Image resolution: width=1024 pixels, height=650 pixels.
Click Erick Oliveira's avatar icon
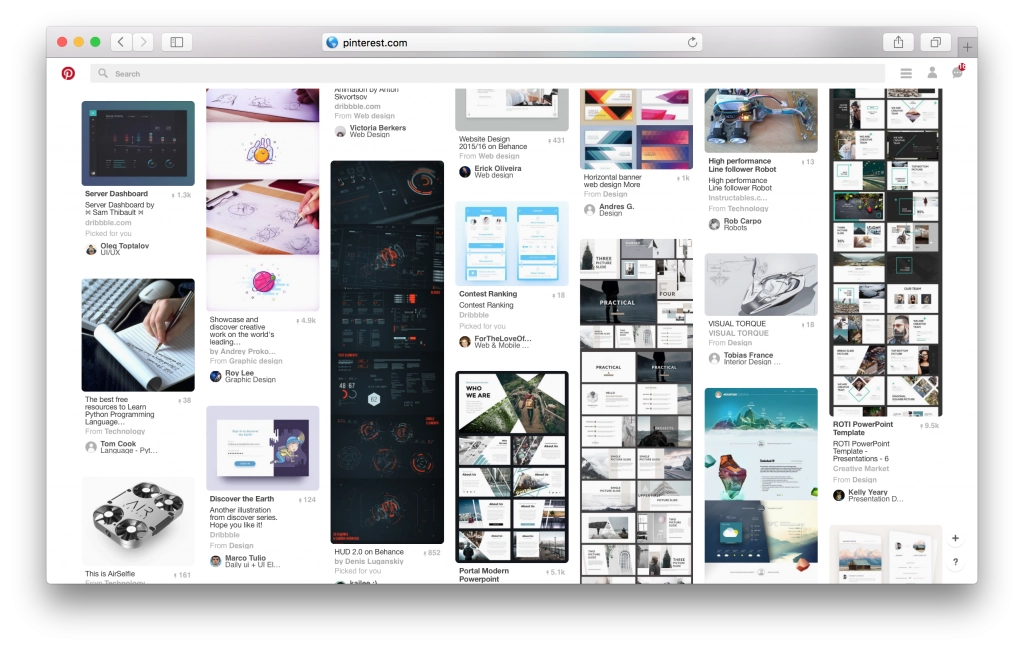point(465,172)
